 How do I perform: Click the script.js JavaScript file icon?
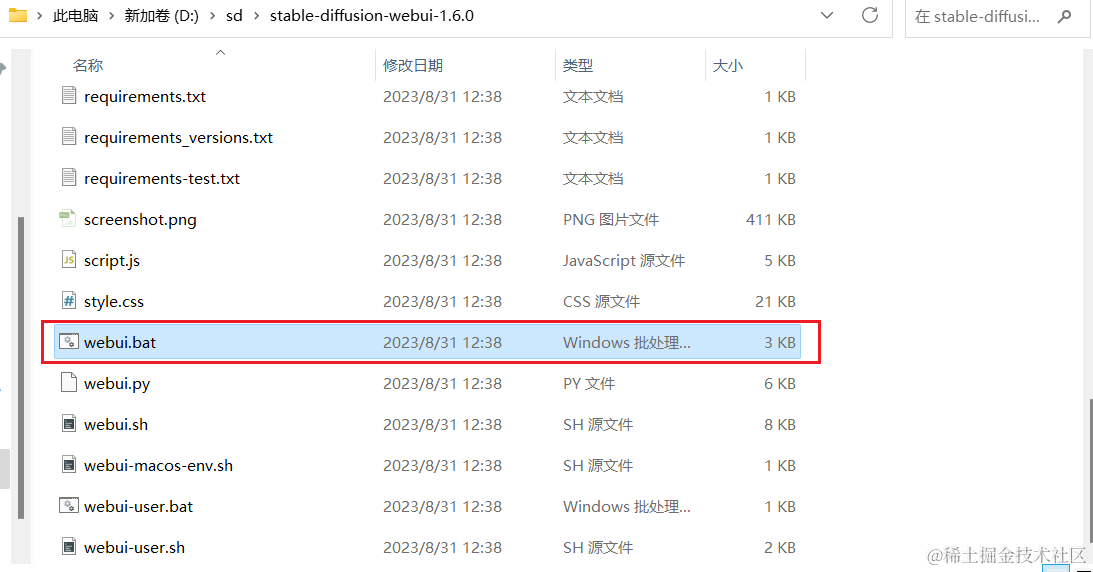pyautogui.click(x=68, y=260)
